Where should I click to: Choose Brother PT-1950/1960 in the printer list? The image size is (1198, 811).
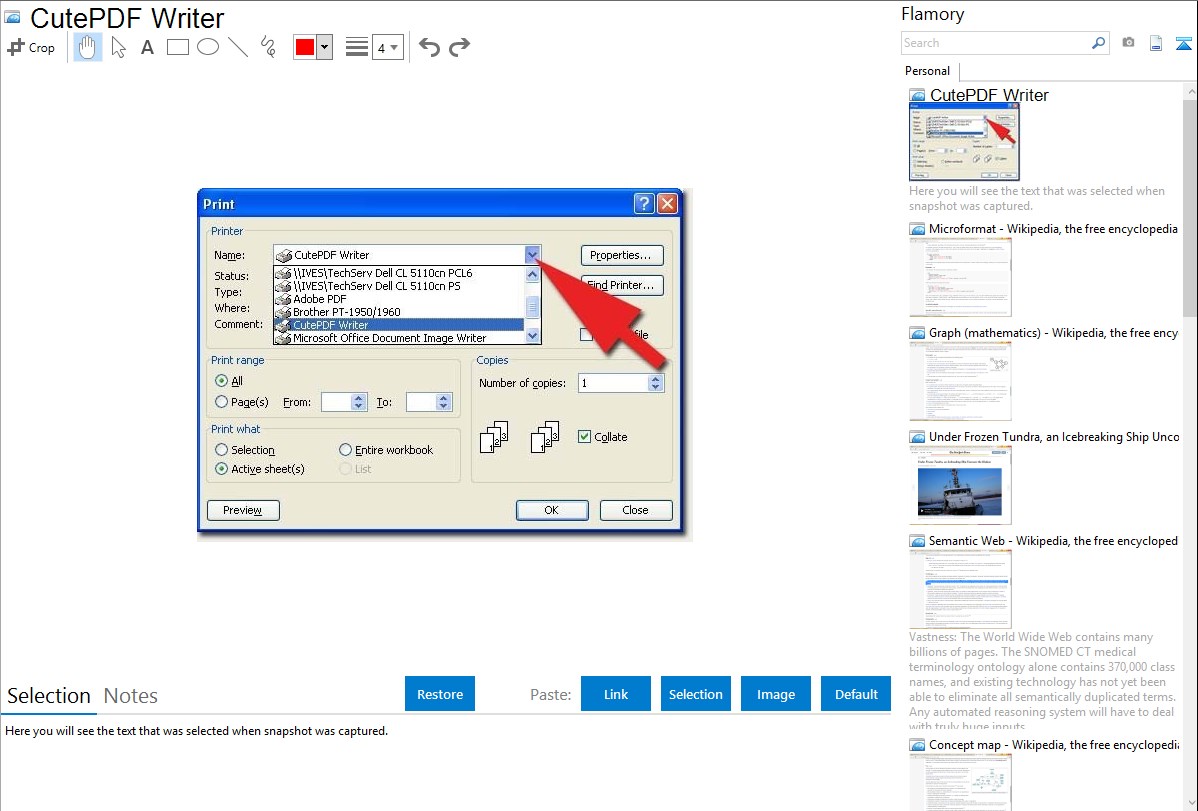400,312
